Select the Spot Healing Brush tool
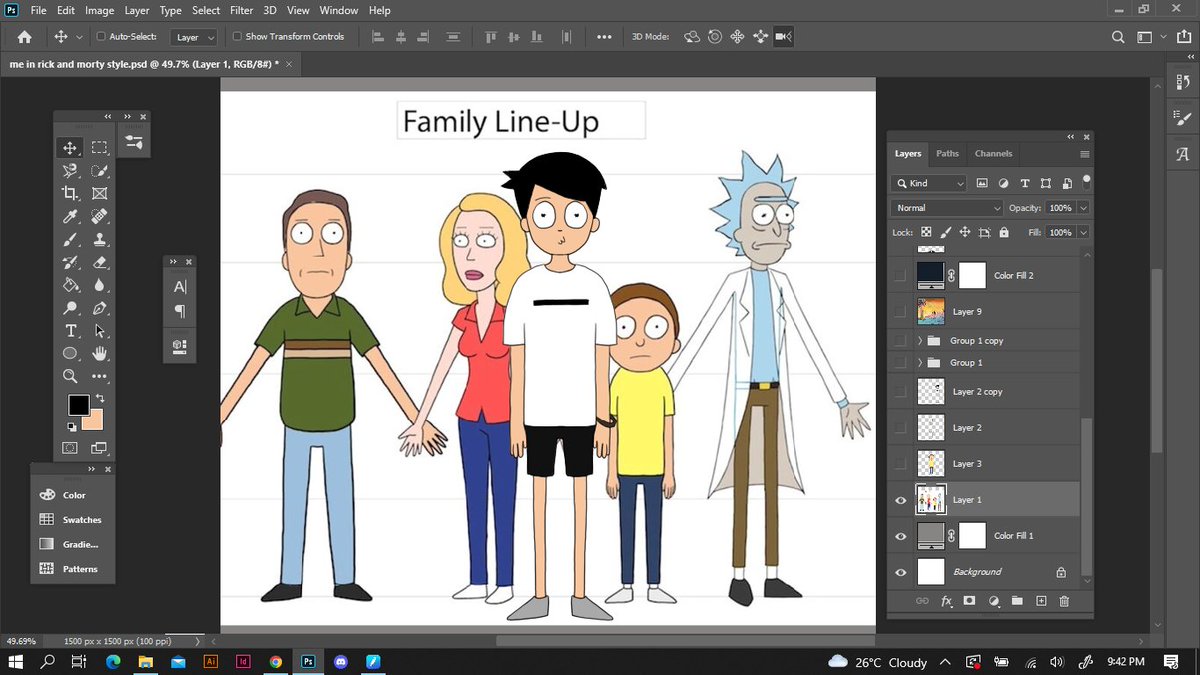Image resolution: width=1200 pixels, height=675 pixels. tap(99, 217)
